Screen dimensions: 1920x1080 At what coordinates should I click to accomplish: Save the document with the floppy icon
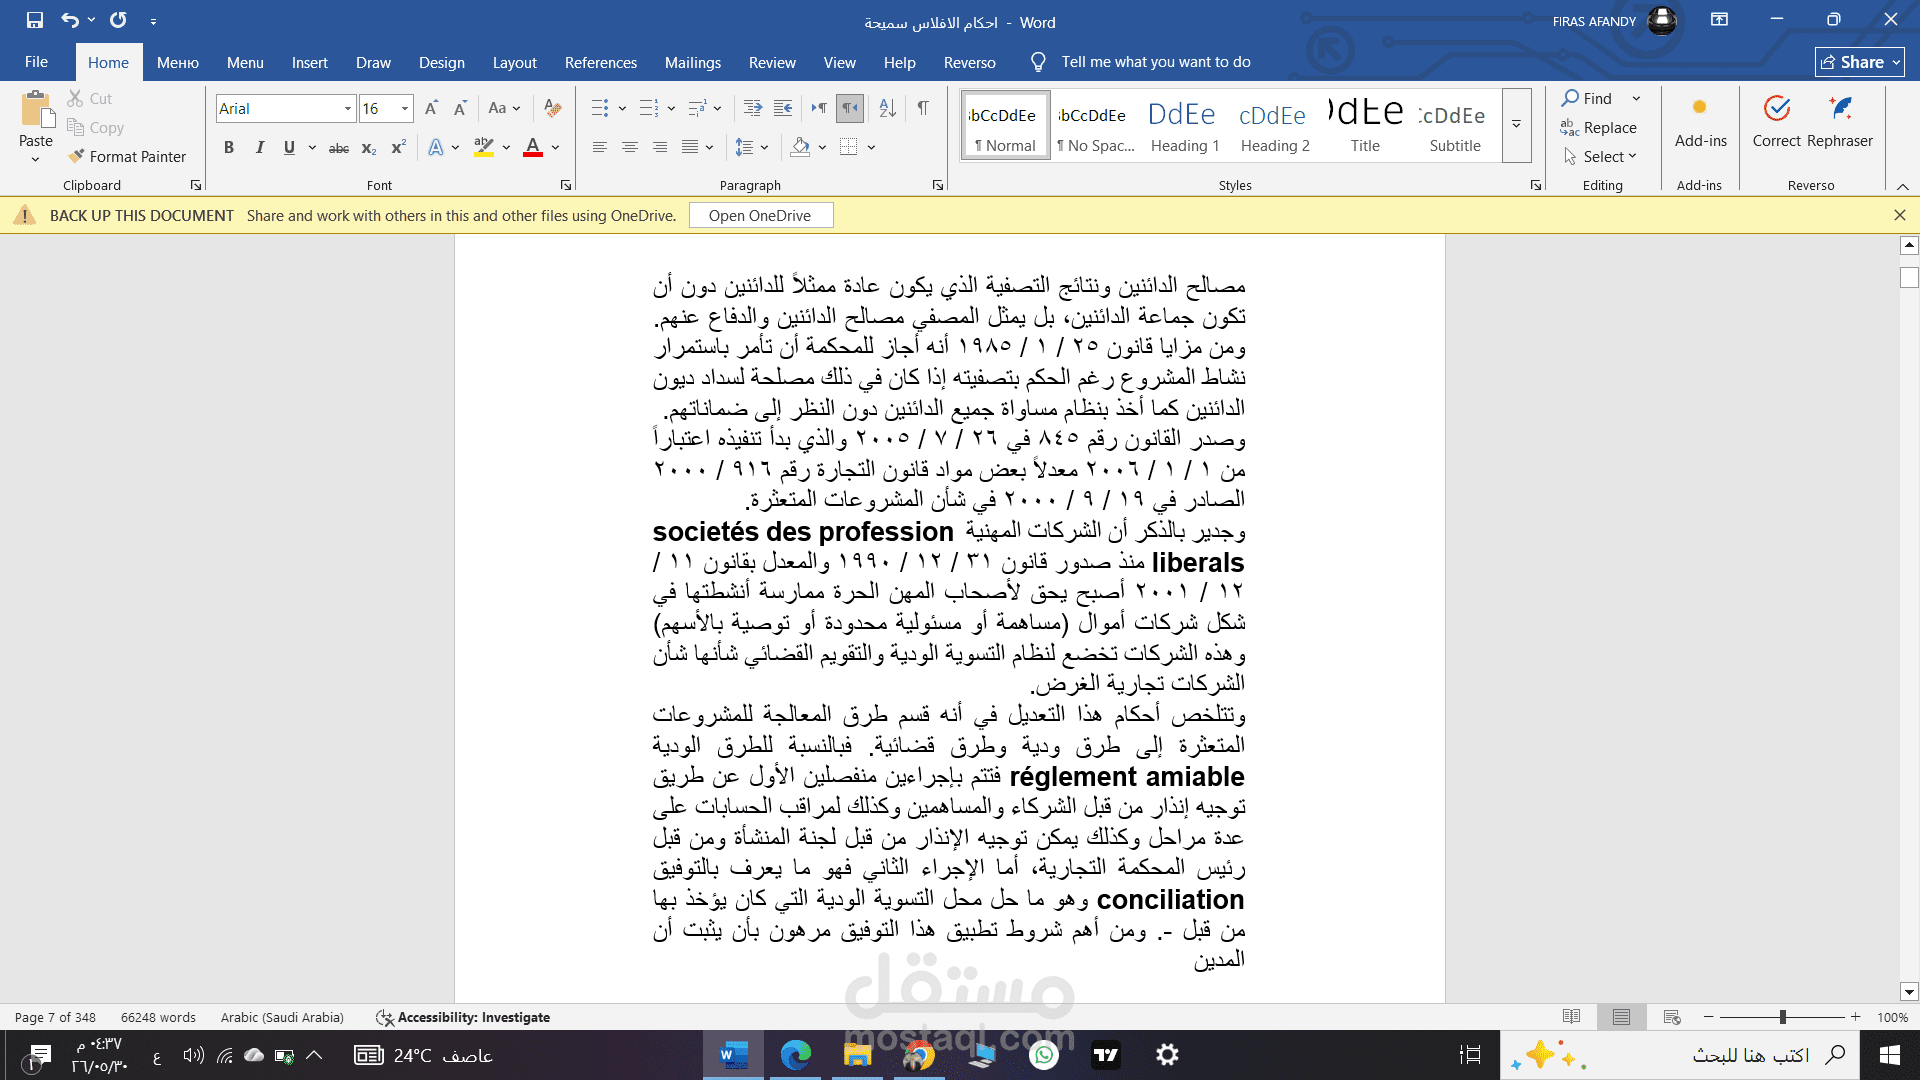35,20
